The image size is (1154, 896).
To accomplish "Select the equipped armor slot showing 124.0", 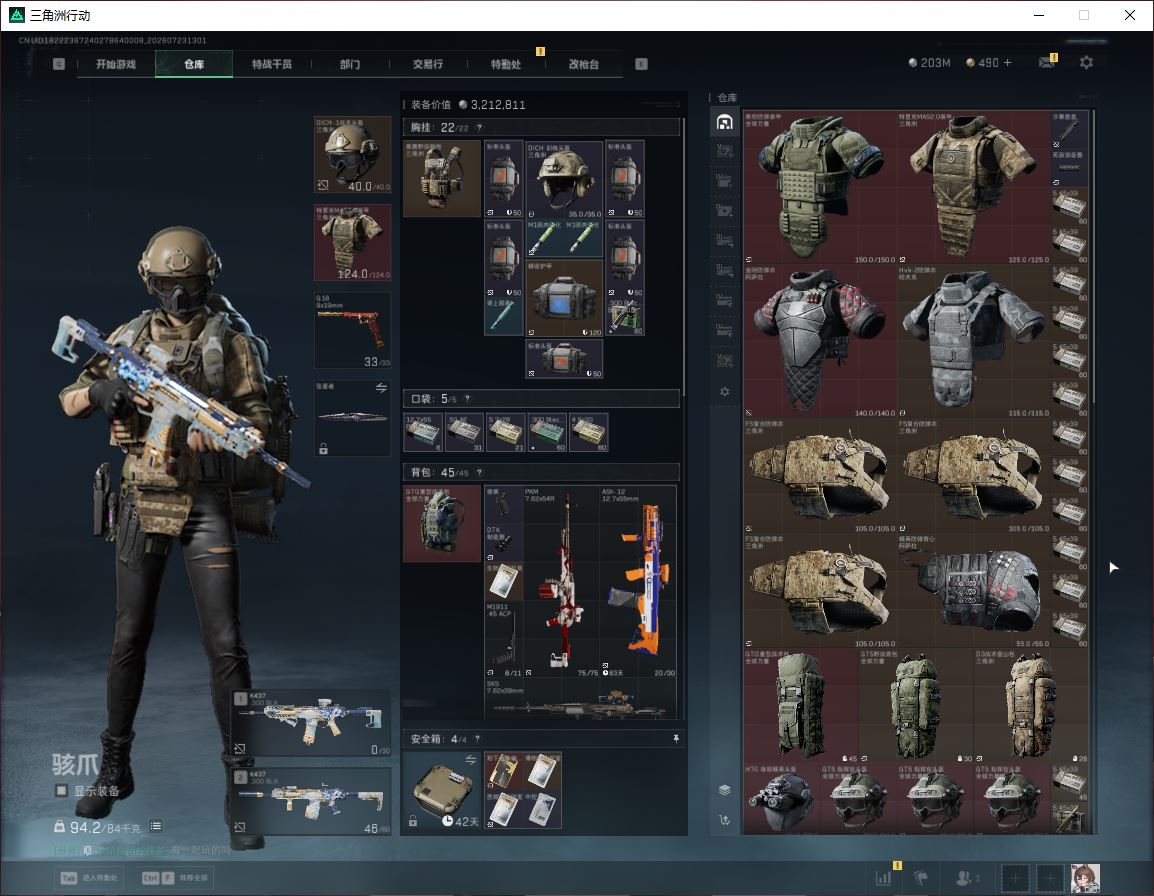I will click(x=353, y=243).
